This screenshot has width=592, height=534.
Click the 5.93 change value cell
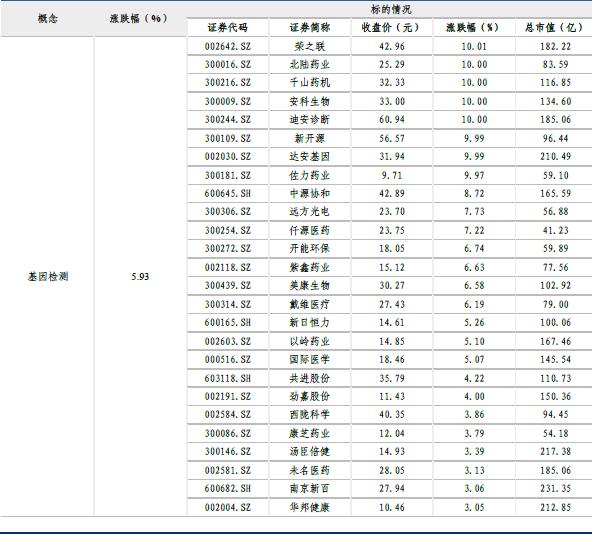[x=140, y=276]
